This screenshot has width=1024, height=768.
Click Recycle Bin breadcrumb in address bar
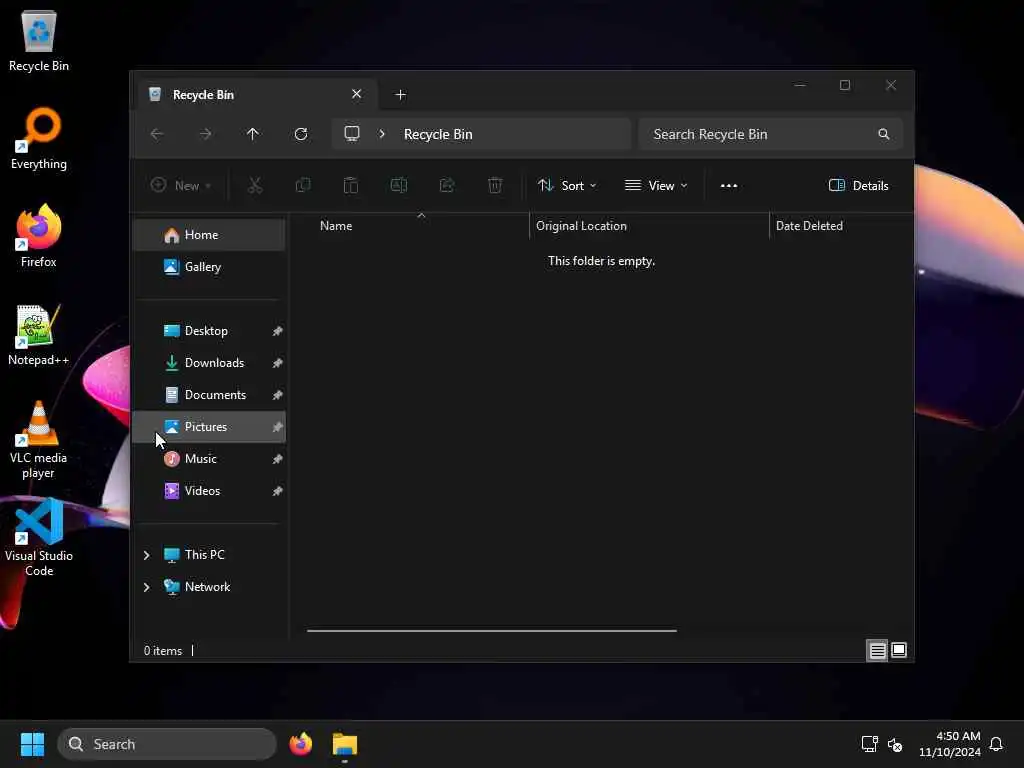click(x=438, y=134)
